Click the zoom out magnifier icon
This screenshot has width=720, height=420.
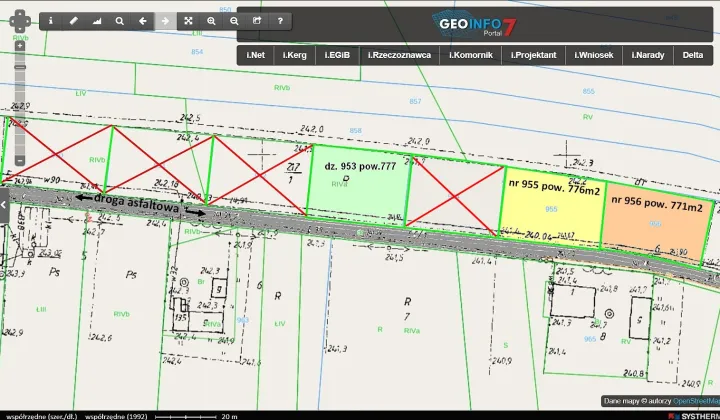click(x=234, y=21)
